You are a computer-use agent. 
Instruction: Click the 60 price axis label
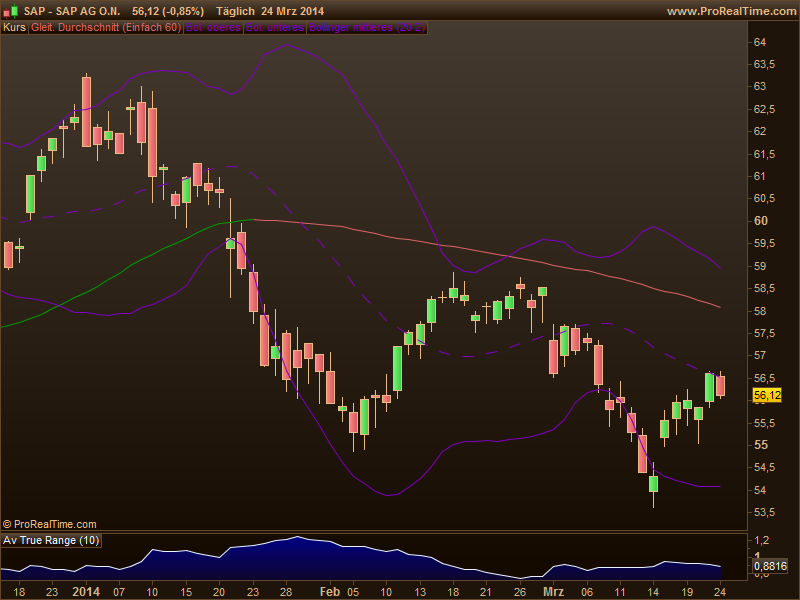pyautogui.click(x=760, y=221)
